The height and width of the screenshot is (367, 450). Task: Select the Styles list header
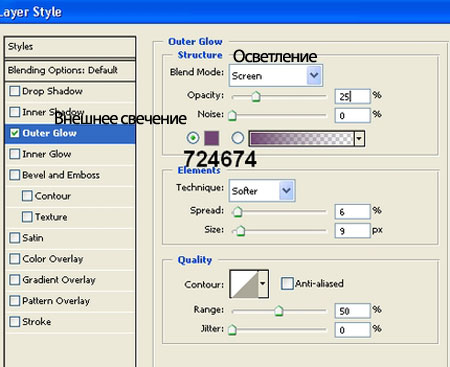click(70, 47)
